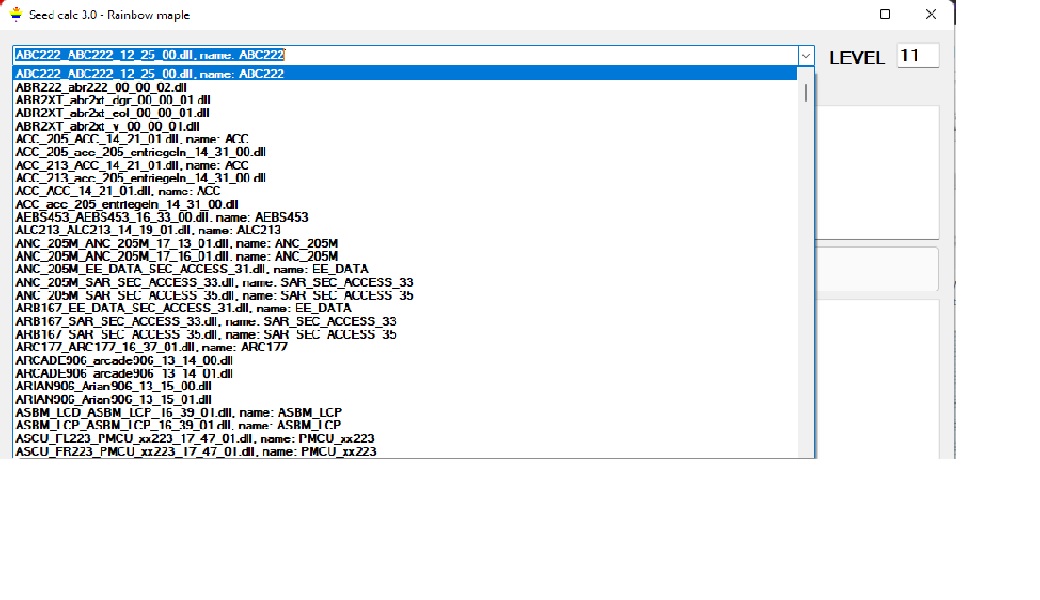
Task: Choose ASCU_FL223_PMCU_xx223_17_47_01.dll
Action: click(405, 439)
